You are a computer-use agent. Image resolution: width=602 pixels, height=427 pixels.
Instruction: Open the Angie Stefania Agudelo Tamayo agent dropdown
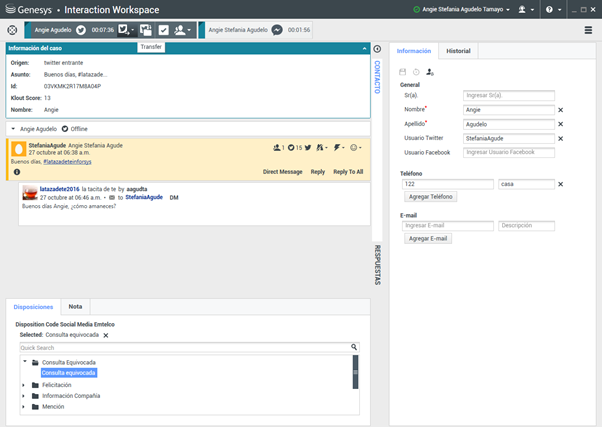point(466,10)
